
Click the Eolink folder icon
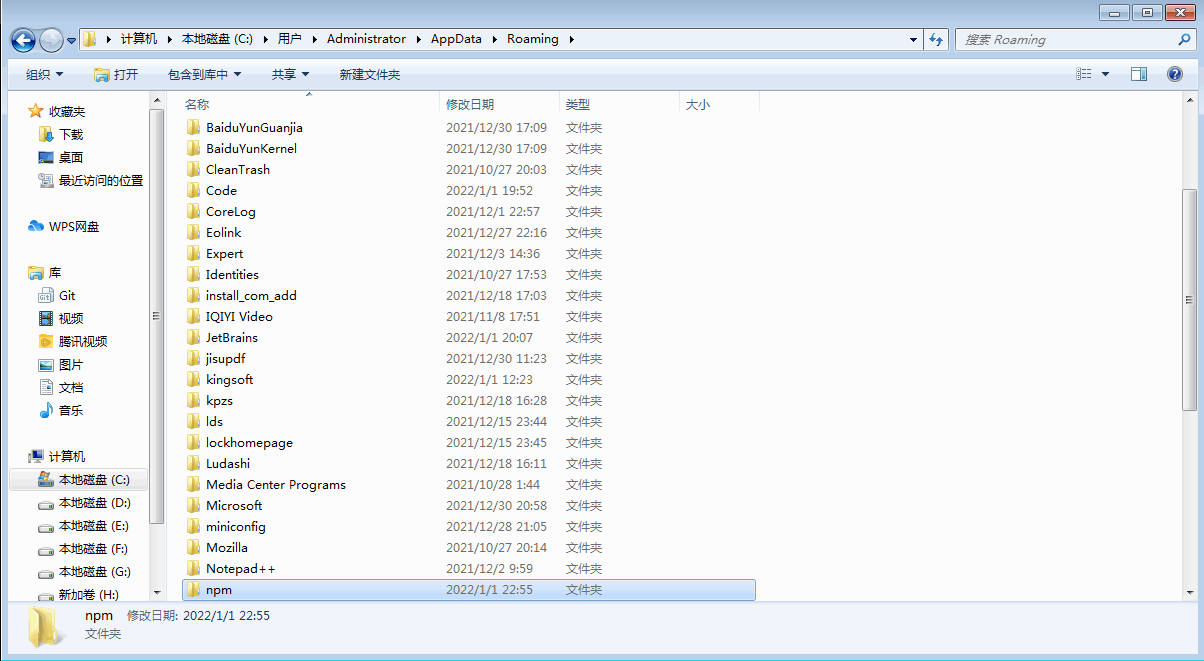click(x=194, y=232)
